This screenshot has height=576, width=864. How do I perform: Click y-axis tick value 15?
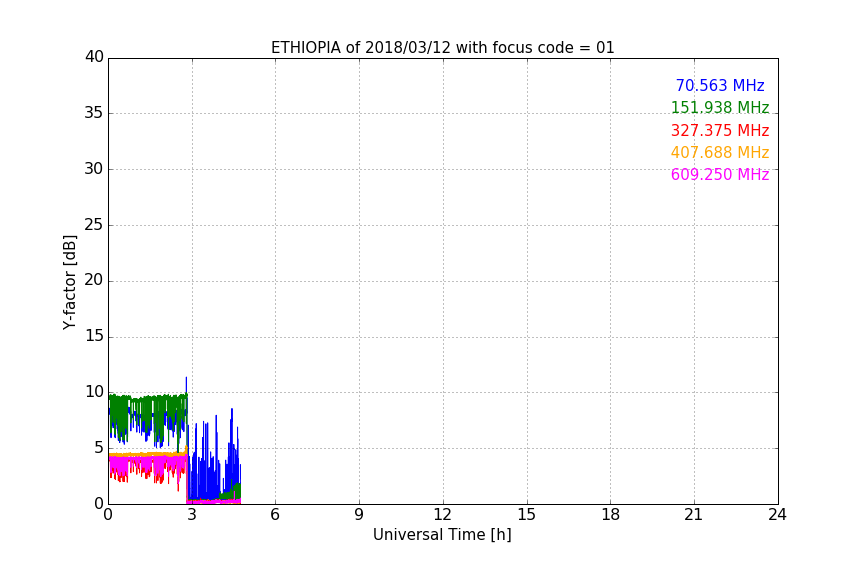pyautogui.click(x=94, y=336)
